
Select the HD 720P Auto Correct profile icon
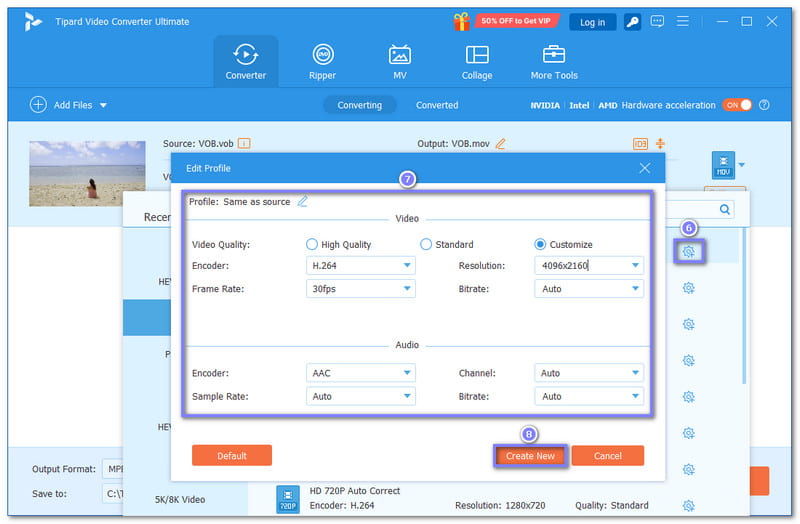pos(288,499)
